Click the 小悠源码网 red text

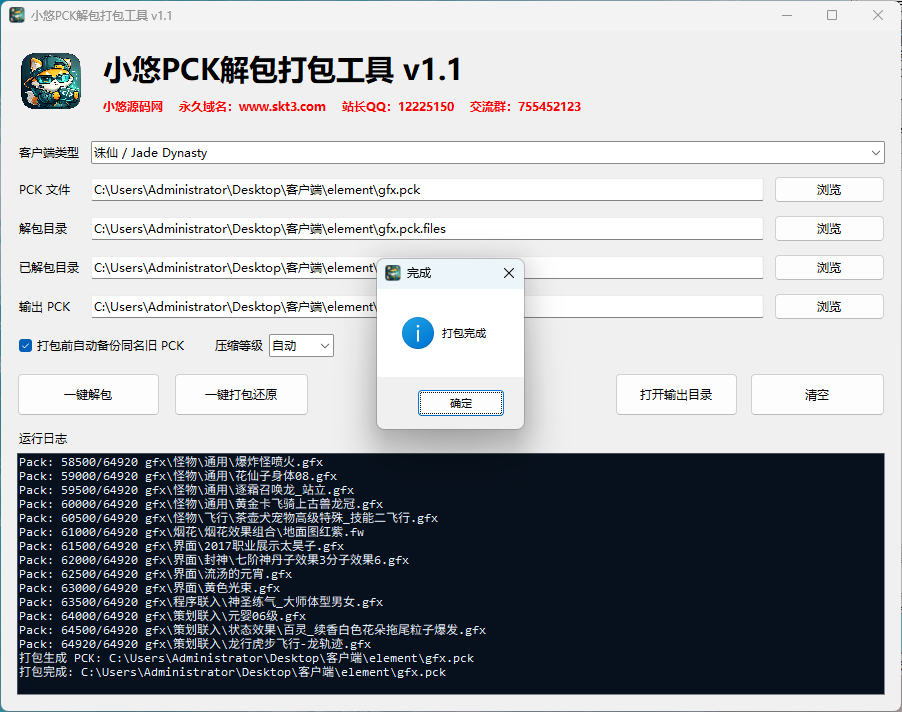[x=133, y=106]
